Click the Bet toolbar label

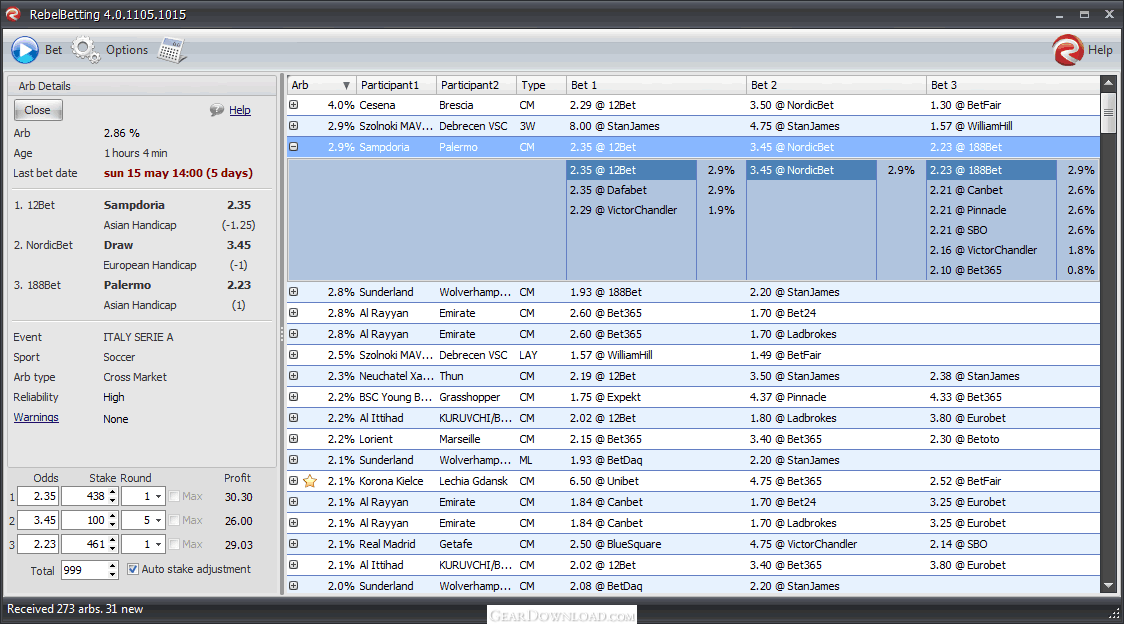(54, 50)
